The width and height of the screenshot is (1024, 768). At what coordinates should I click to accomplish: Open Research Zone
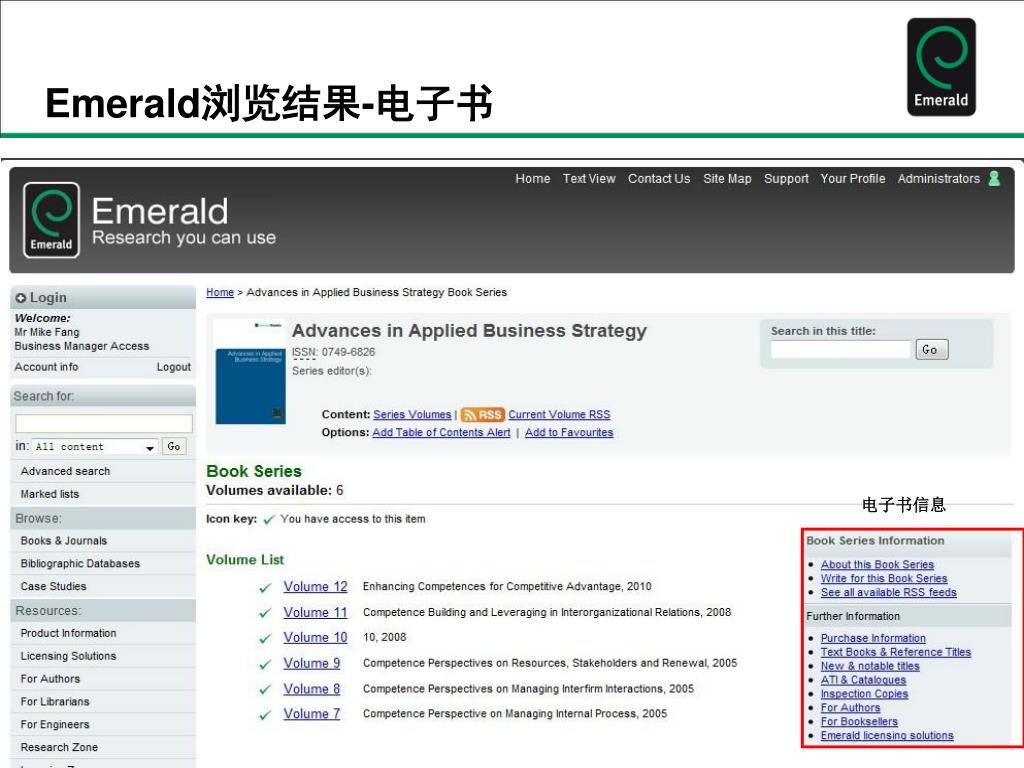tap(59, 747)
